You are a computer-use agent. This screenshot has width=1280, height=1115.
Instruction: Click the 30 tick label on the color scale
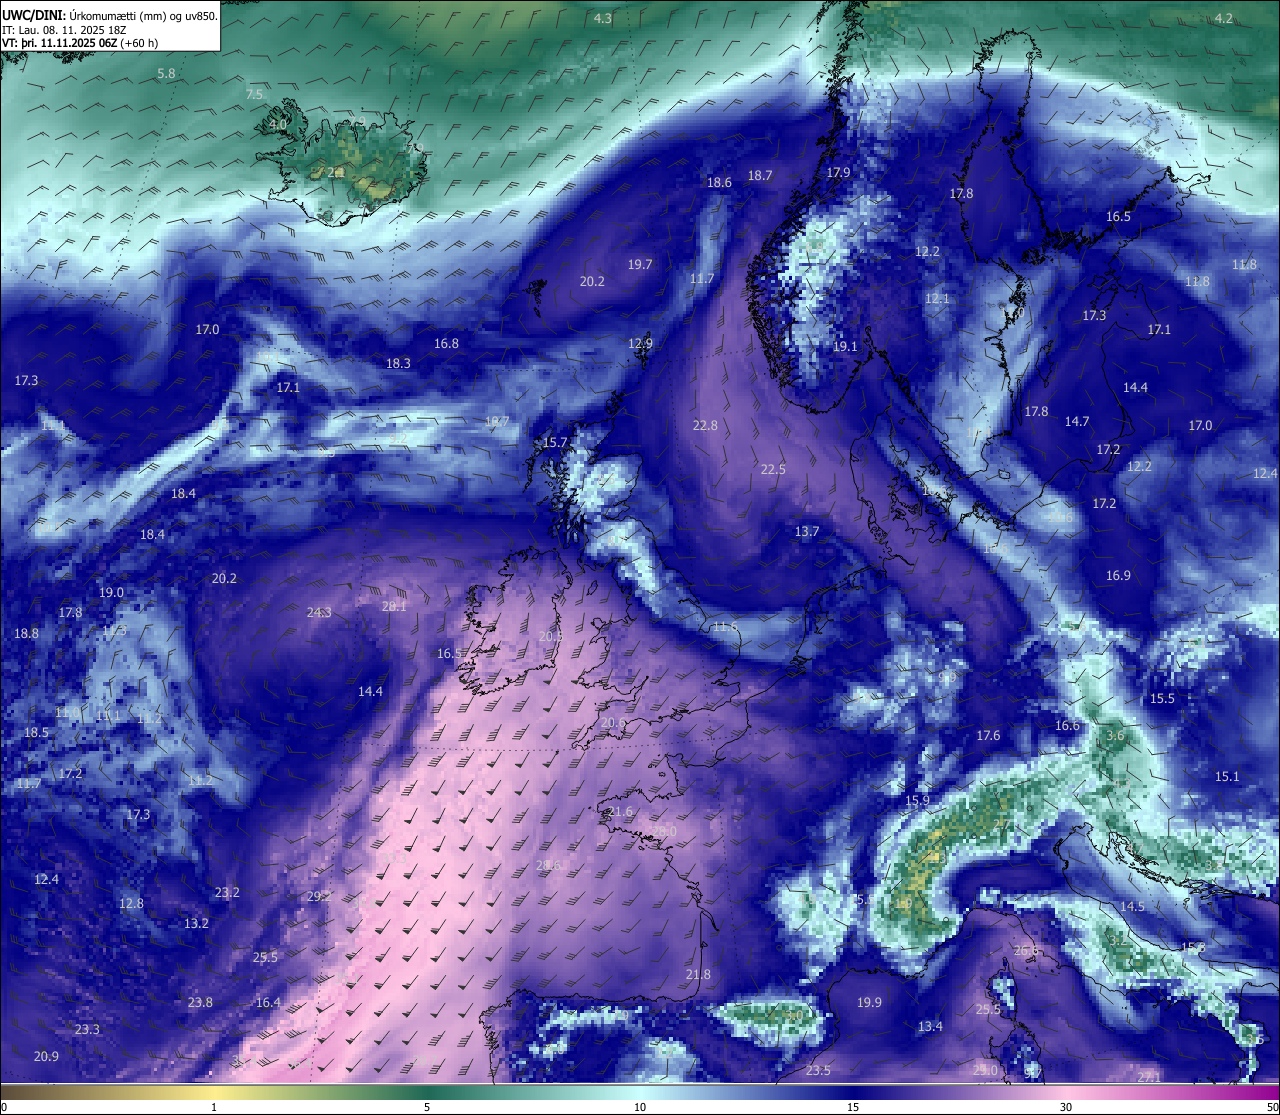click(x=1066, y=1107)
